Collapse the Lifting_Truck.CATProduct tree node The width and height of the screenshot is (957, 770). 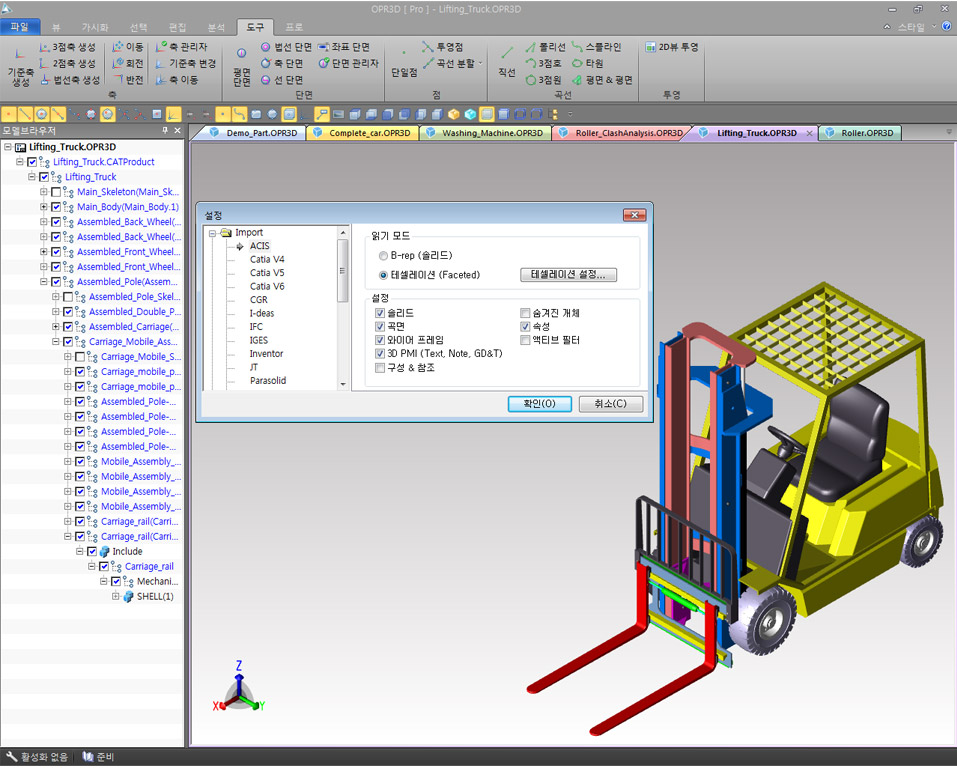(20, 162)
